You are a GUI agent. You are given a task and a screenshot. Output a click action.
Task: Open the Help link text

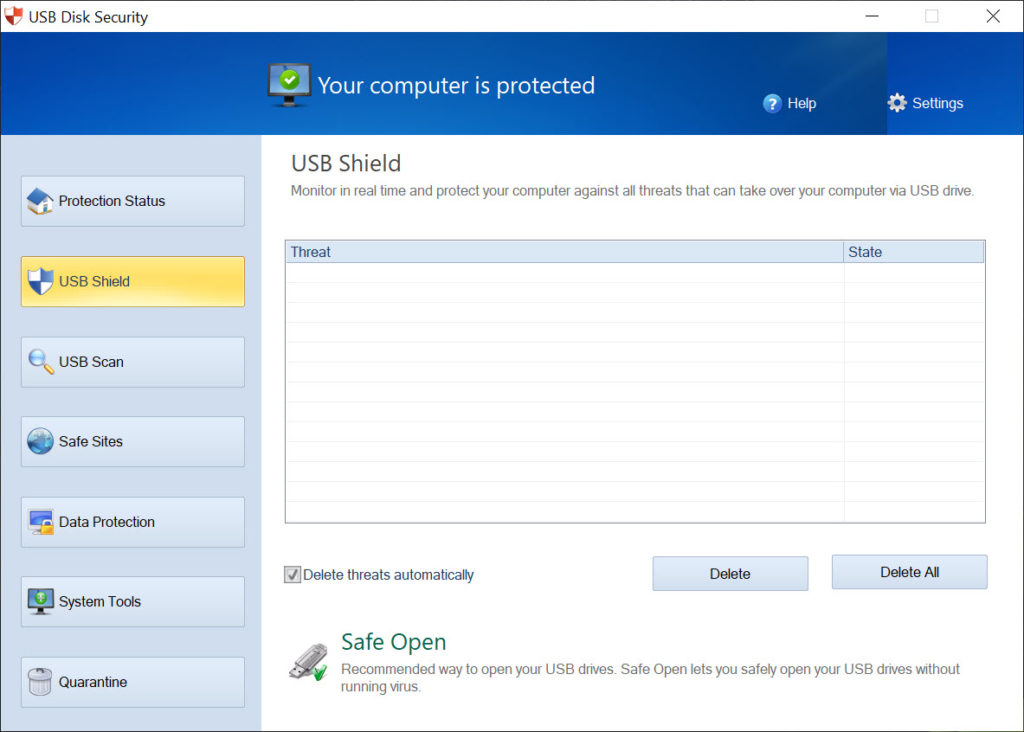pos(802,103)
